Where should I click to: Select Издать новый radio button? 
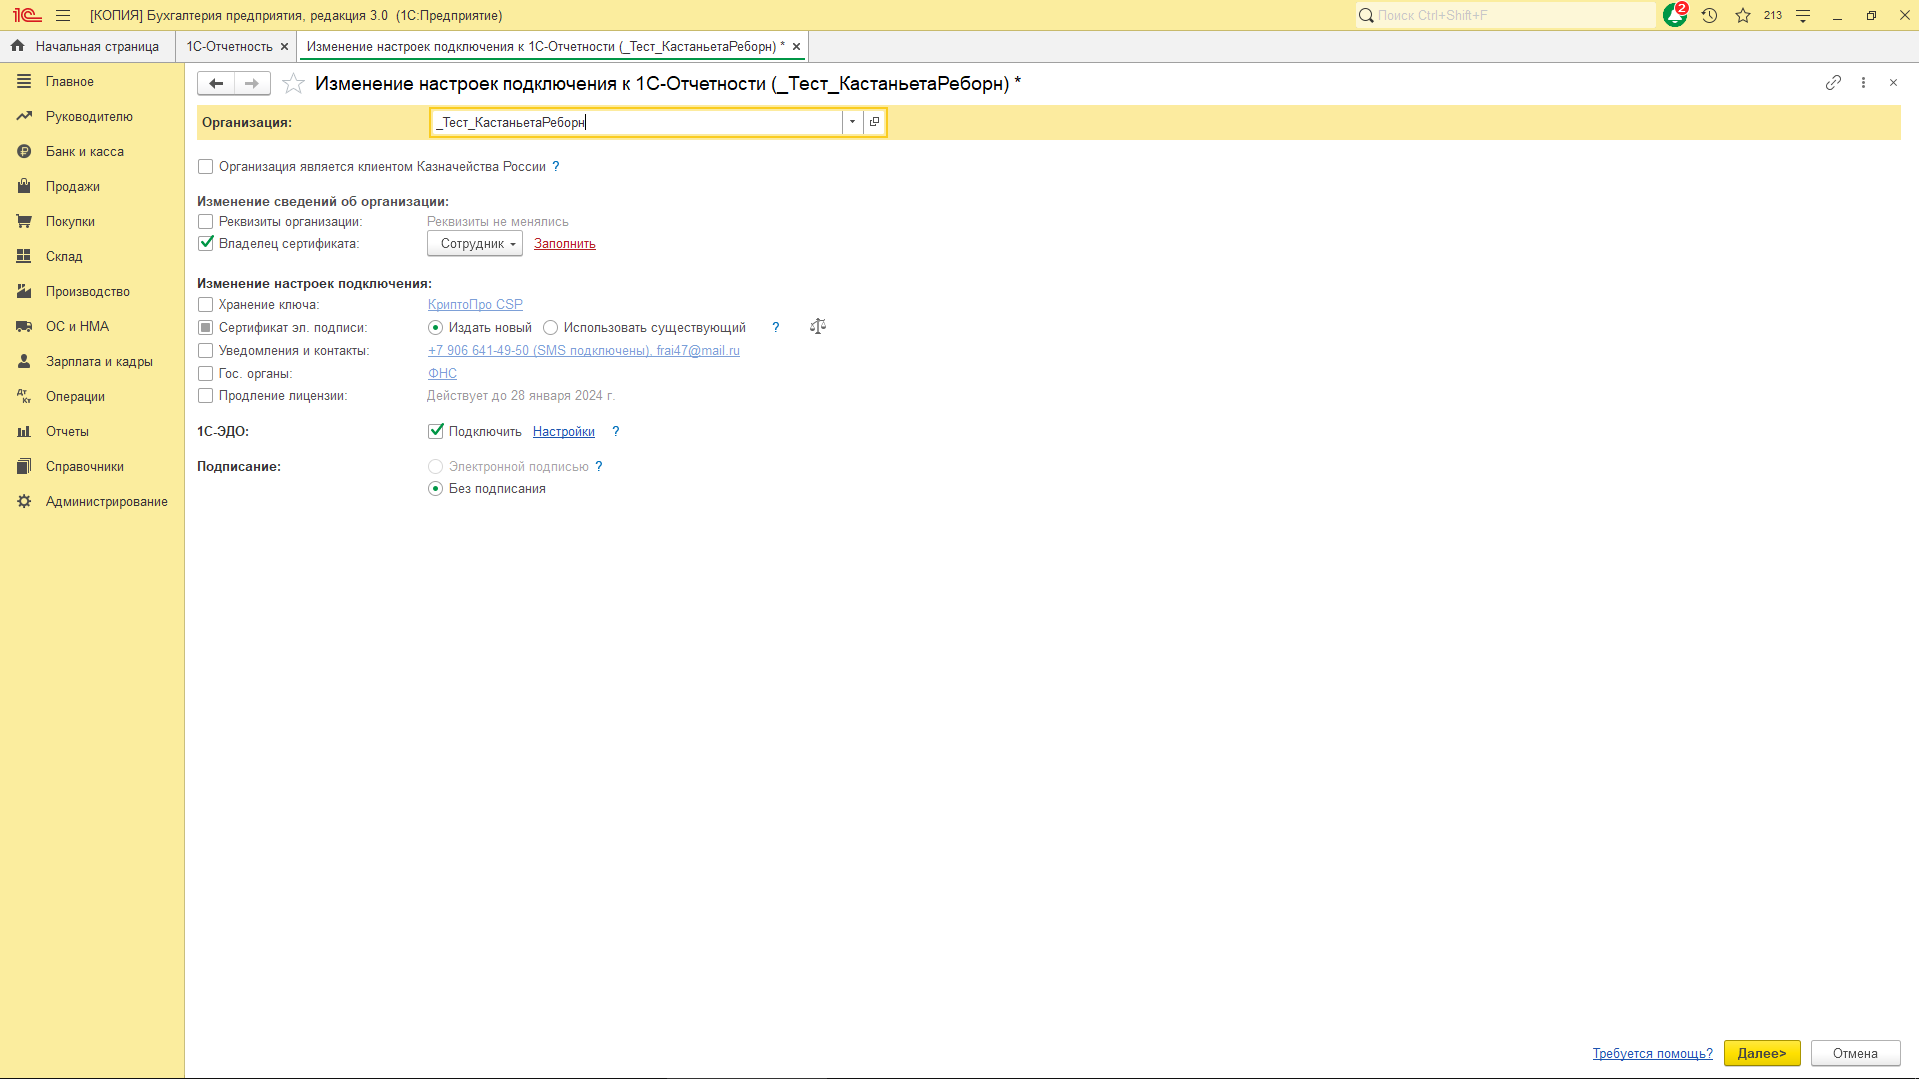click(x=435, y=327)
